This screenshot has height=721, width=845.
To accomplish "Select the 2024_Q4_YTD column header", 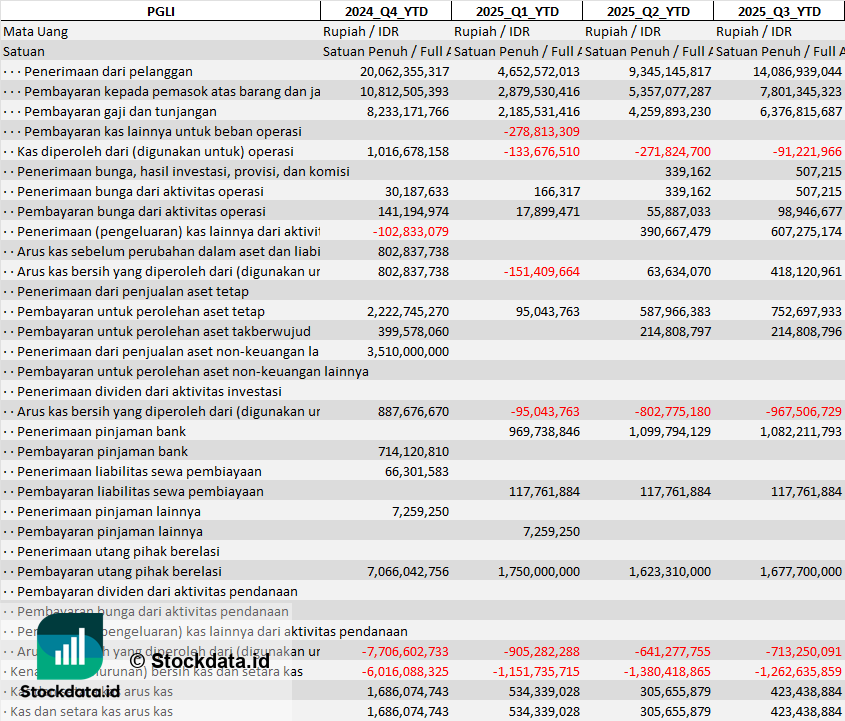I will pos(386,11).
